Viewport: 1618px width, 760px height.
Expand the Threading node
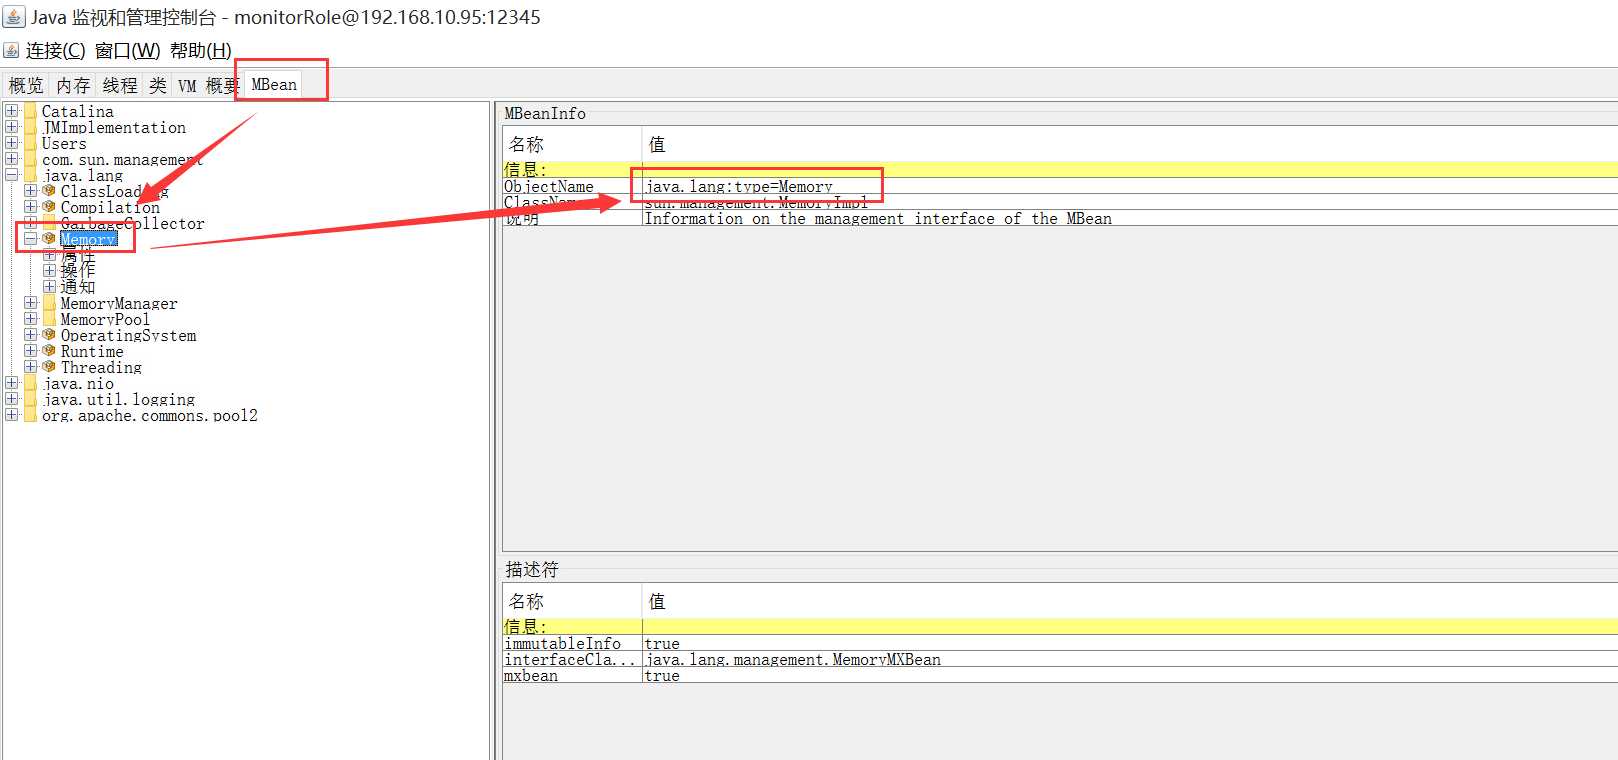tap(30, 367)
